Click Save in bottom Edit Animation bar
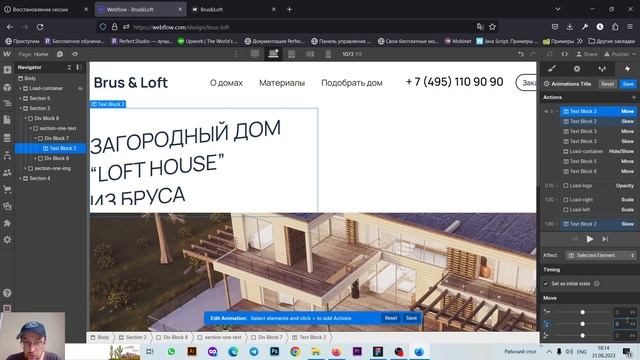The width and height of the screenshot is (640, 360). pos(411,318)
